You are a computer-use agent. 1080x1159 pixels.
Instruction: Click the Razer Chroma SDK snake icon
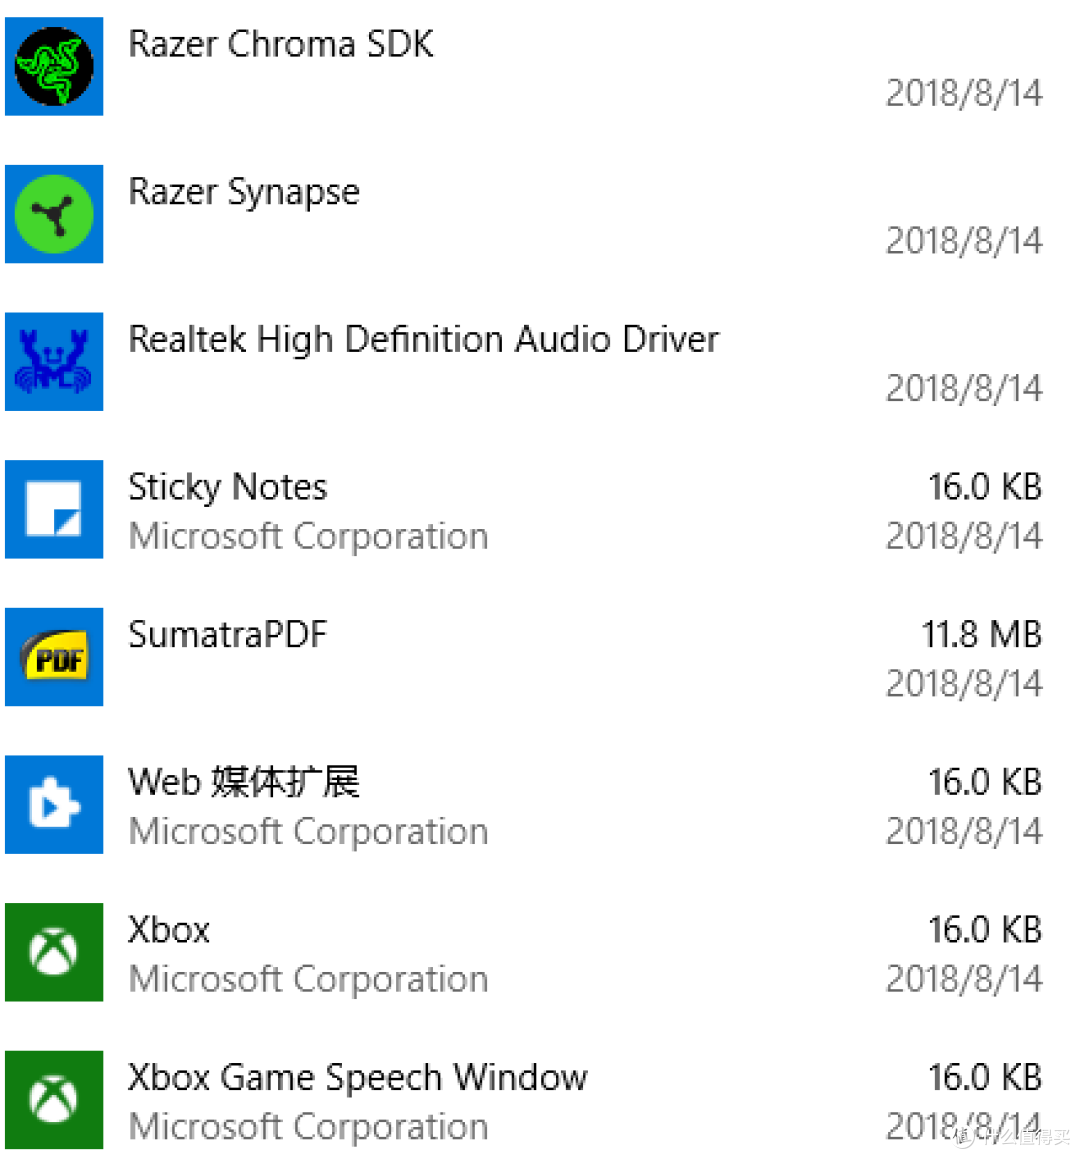(54, 67)
